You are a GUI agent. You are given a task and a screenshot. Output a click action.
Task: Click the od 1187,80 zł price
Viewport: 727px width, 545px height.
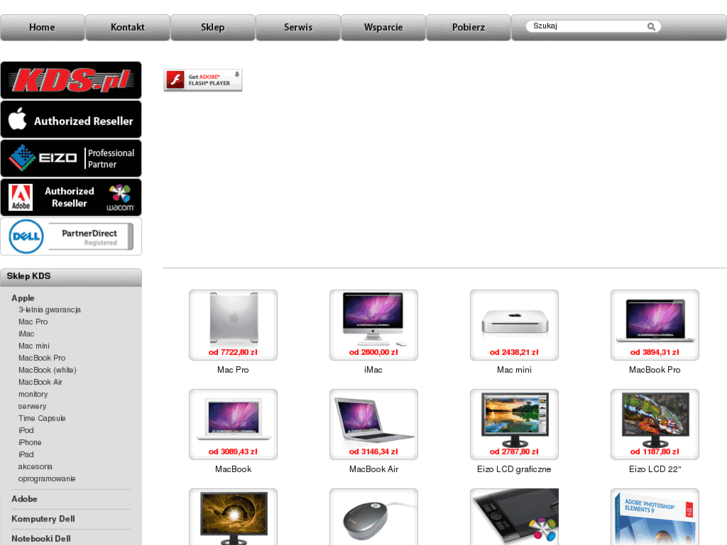tap(655, 451)
